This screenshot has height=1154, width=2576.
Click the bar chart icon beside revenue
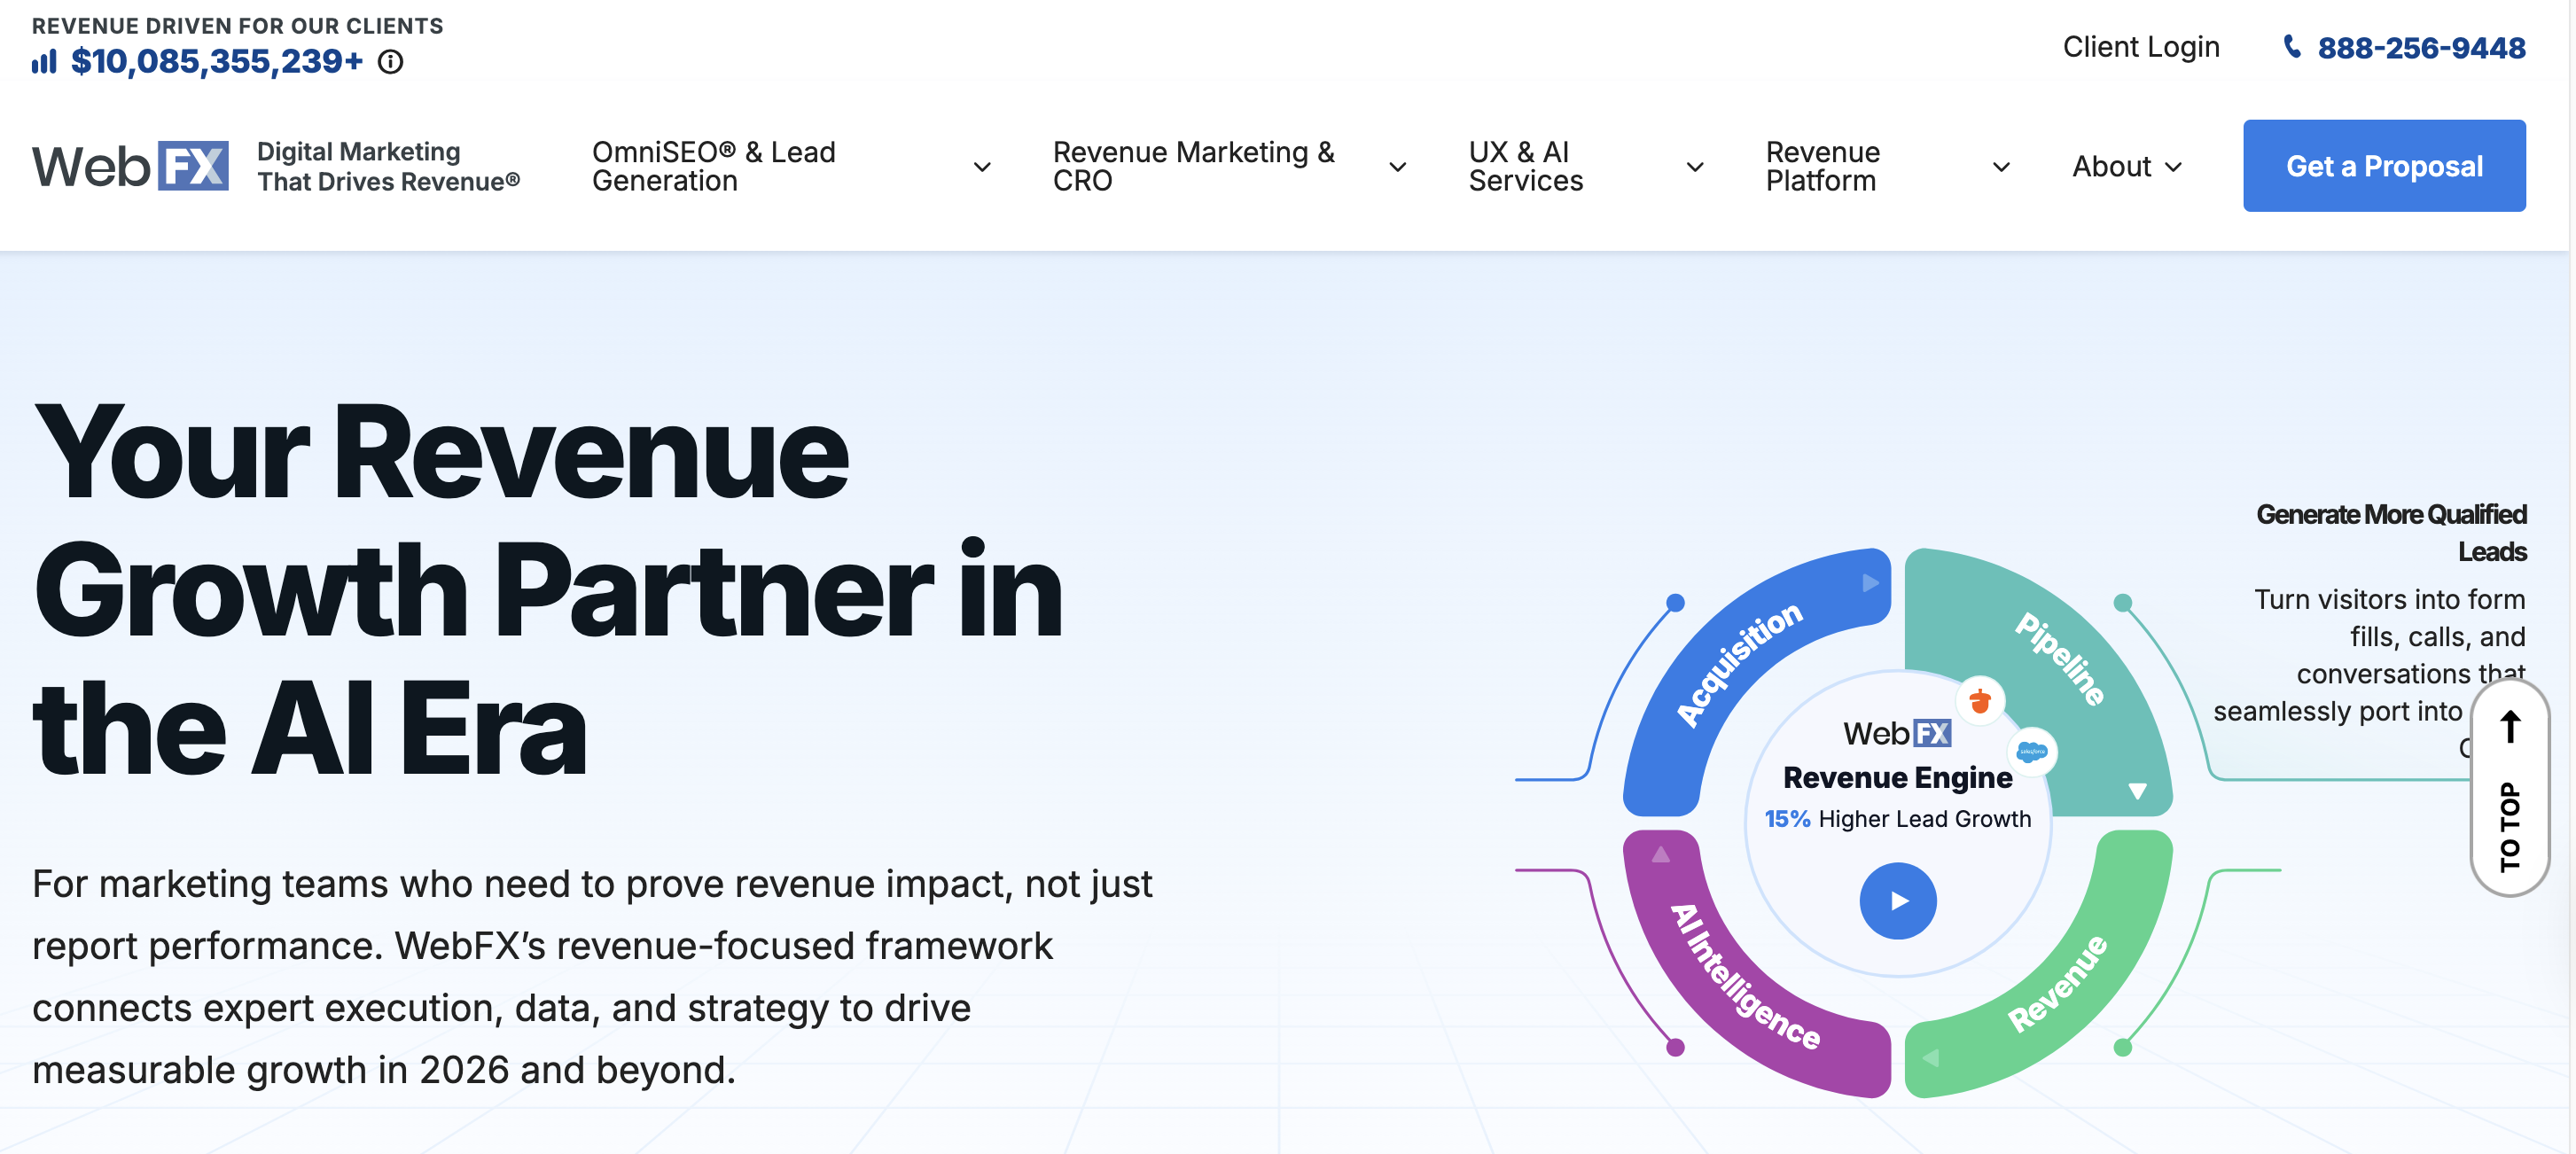[x=44, y=62]
